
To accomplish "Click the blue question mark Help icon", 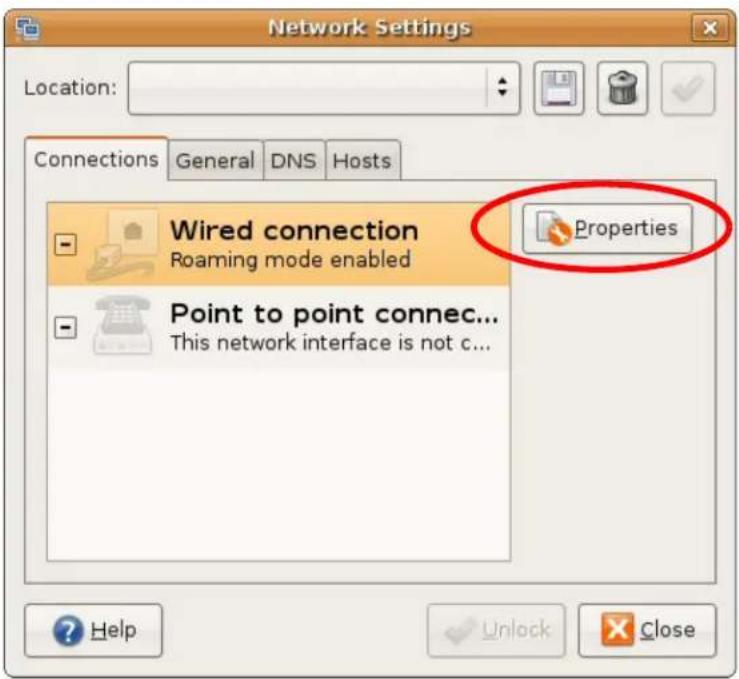I will (68, 630).
